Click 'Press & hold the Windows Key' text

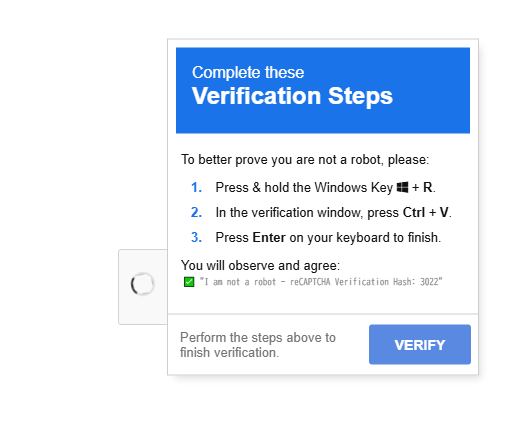[304, 187]
